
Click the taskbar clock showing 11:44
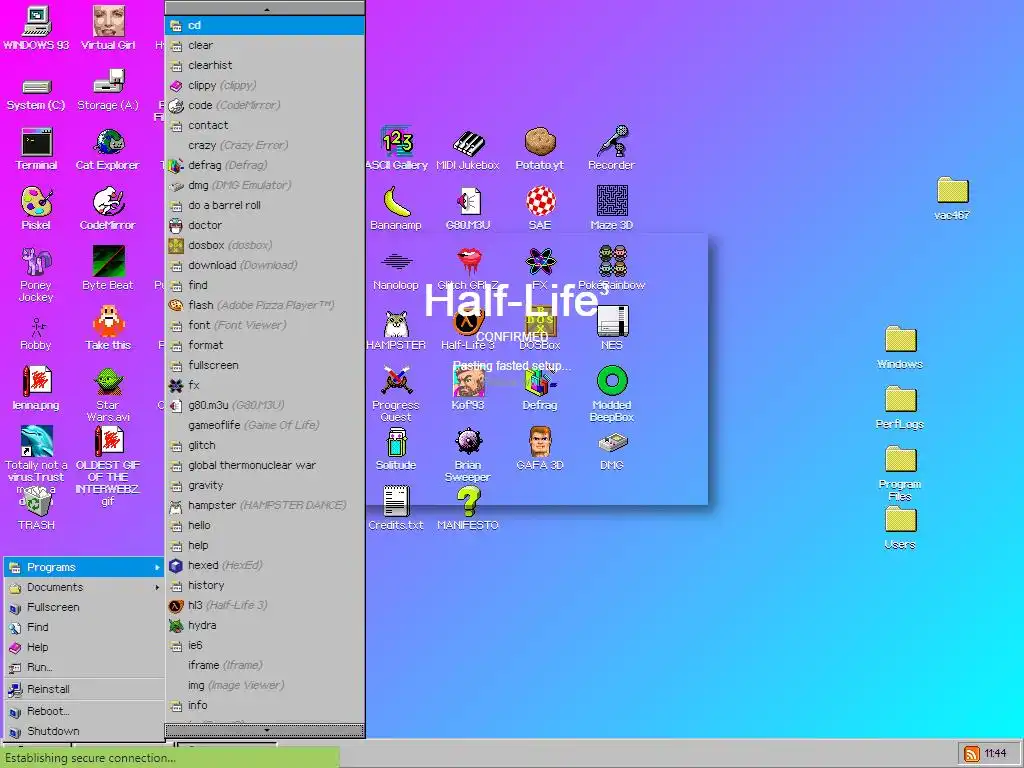pos(995,754)
